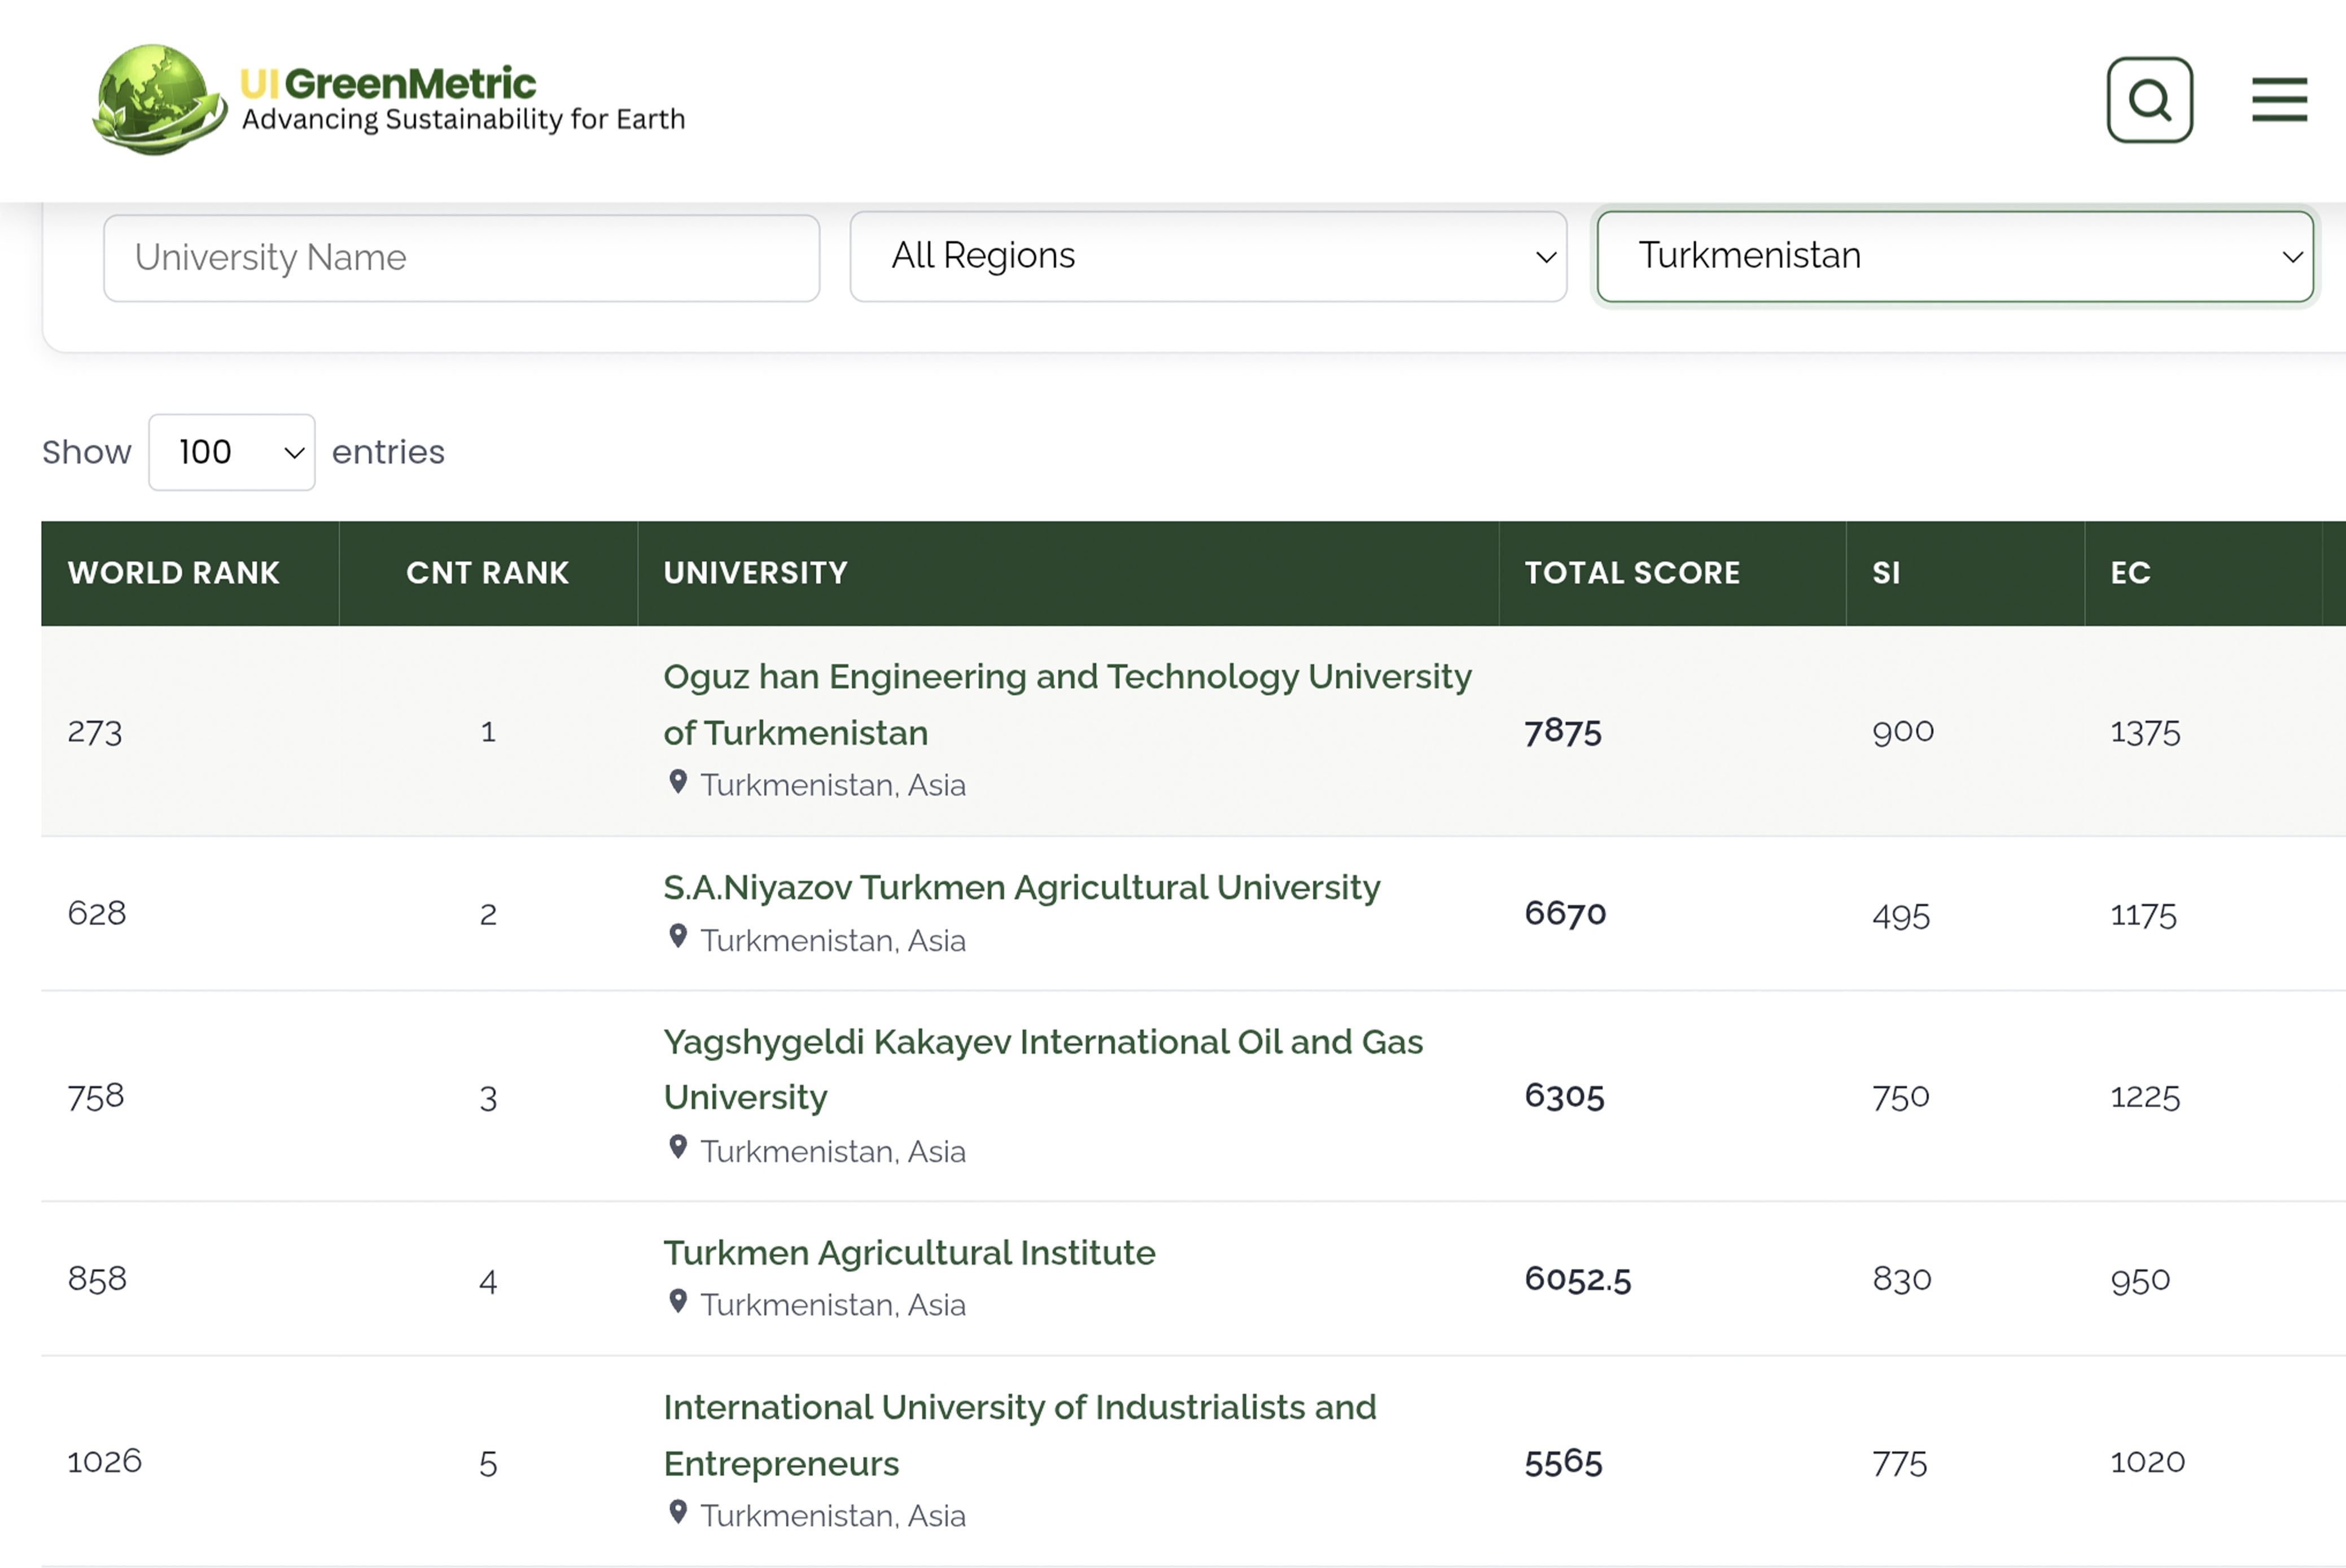Screen dimensions: 2346x1568
Task: Click EC value 950 cell
Action: coord(2140,1281)
